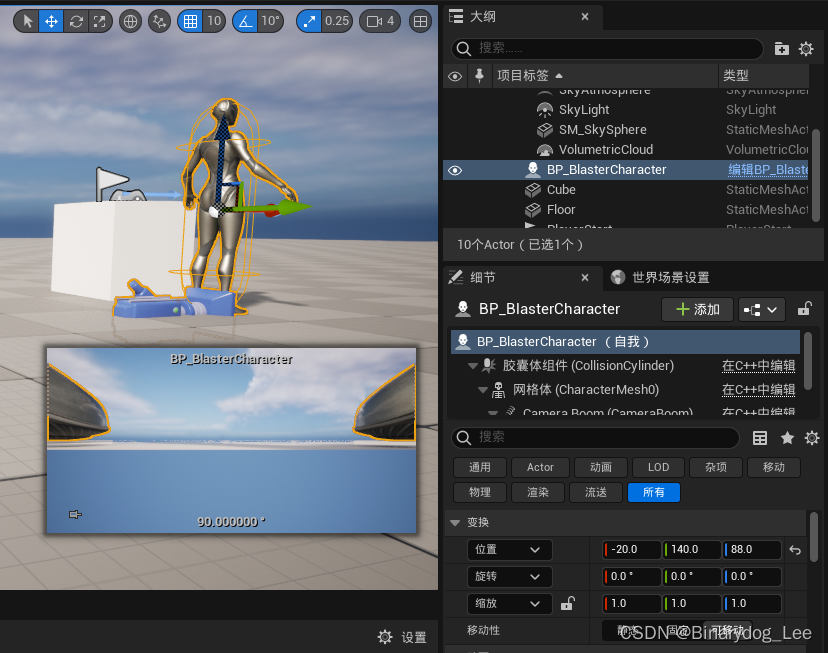Image resolution: width=828 pixels, height=653 pixels.
Task: Toggle world coordinate system globe
Action: [x=130, y=21]
